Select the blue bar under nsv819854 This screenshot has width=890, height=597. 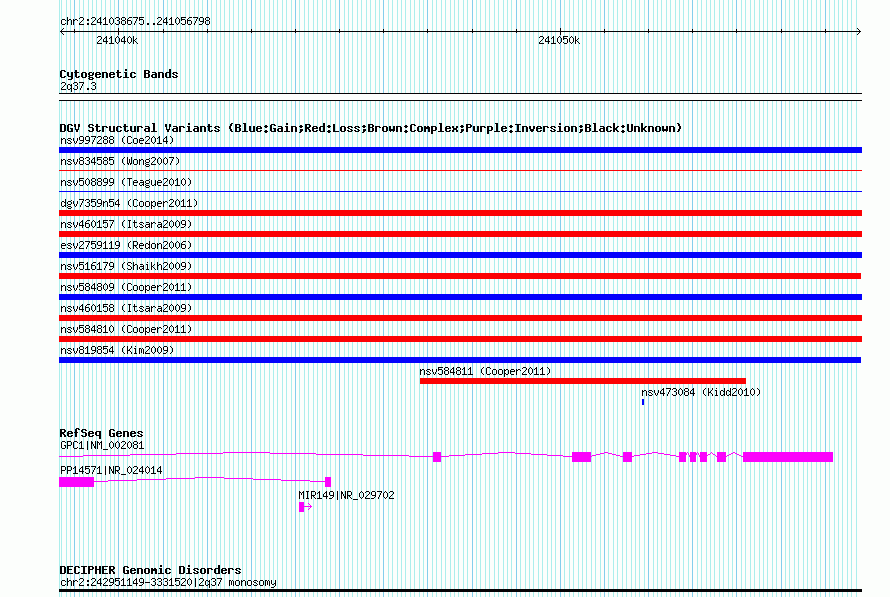(x=460, y=360)
